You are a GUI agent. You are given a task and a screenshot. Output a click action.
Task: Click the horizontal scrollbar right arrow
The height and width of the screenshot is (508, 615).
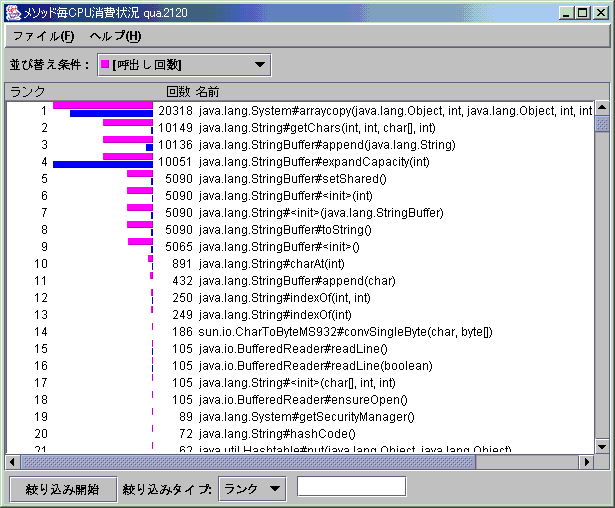pos(586,462)
